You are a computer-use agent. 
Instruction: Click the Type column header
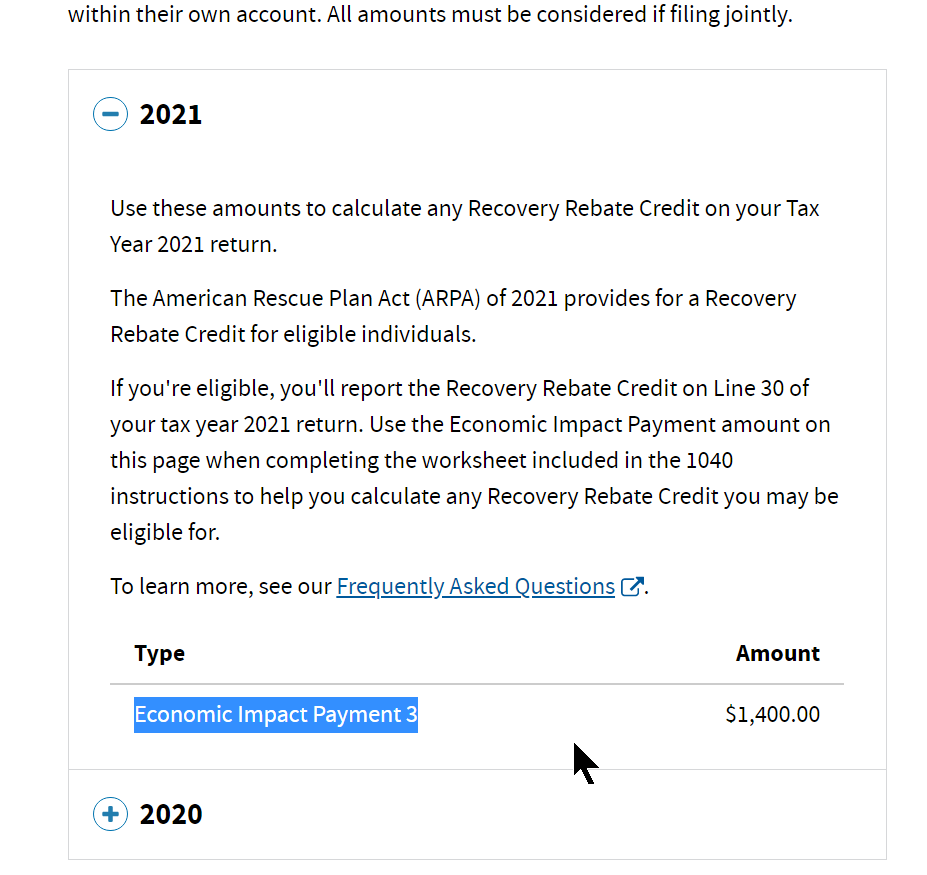coord(160,653)
